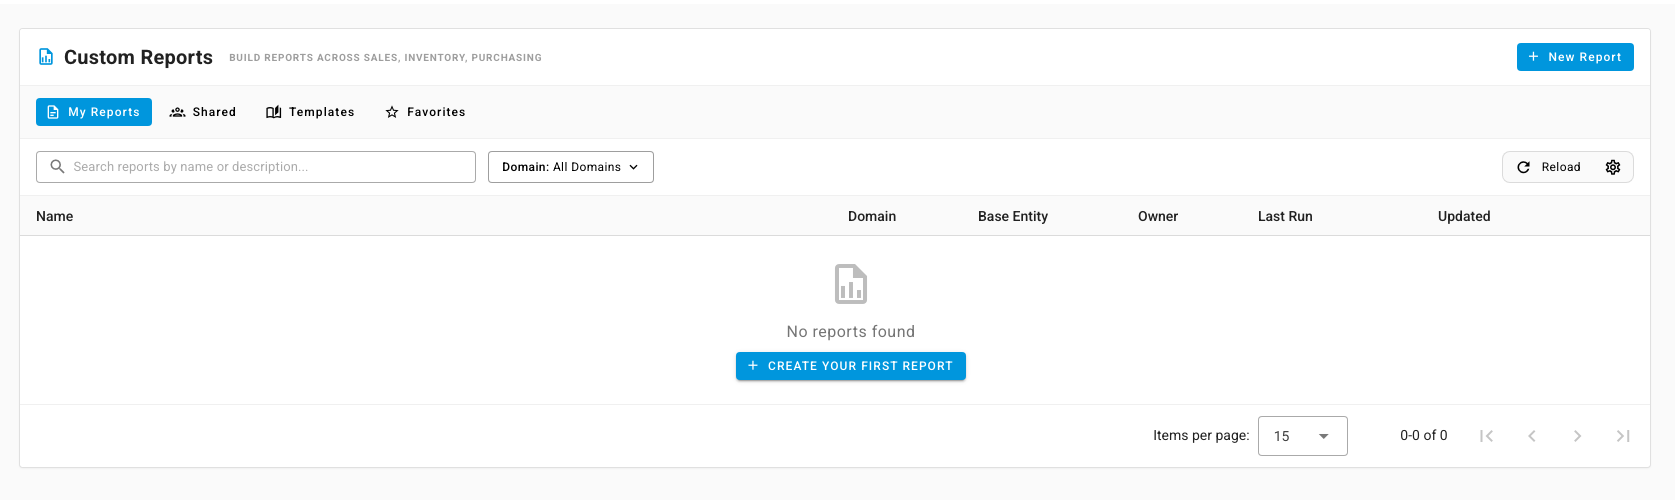The height and width of the screenshot is (500, 1675).
Task: Reload the reports list
Action: tap(1549, 167)
